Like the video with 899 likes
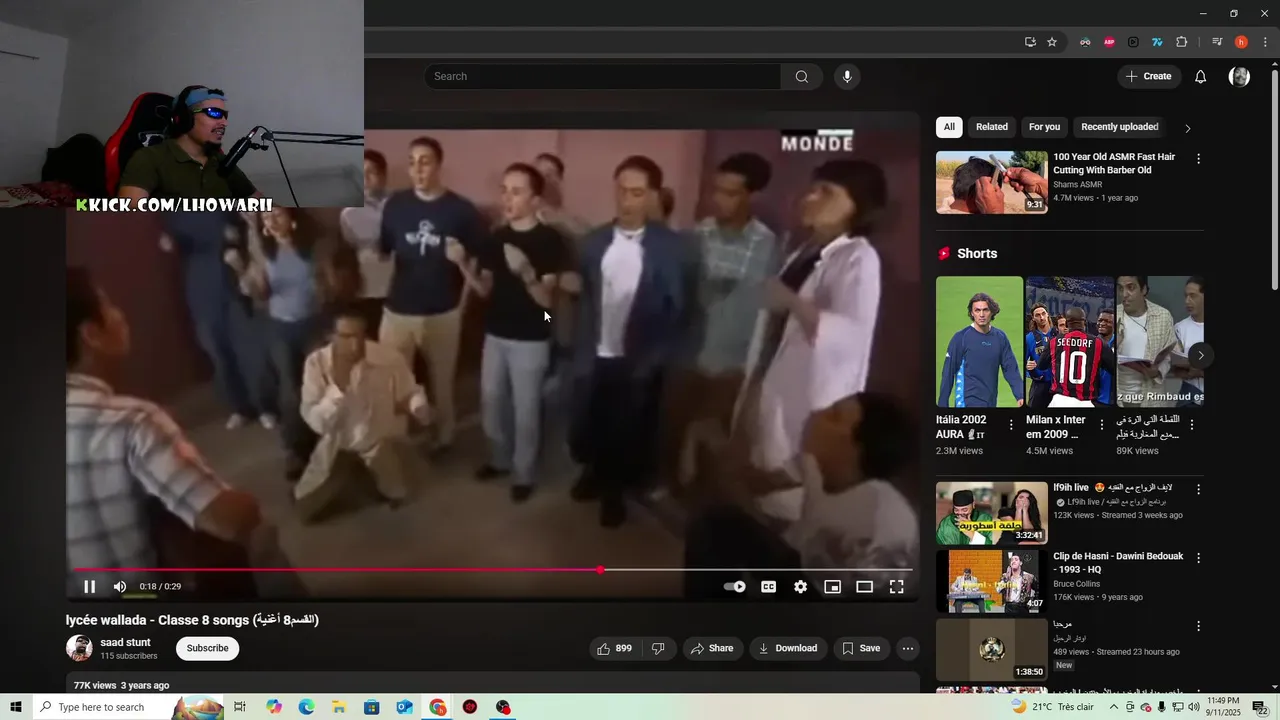 (x=614, y=648)
